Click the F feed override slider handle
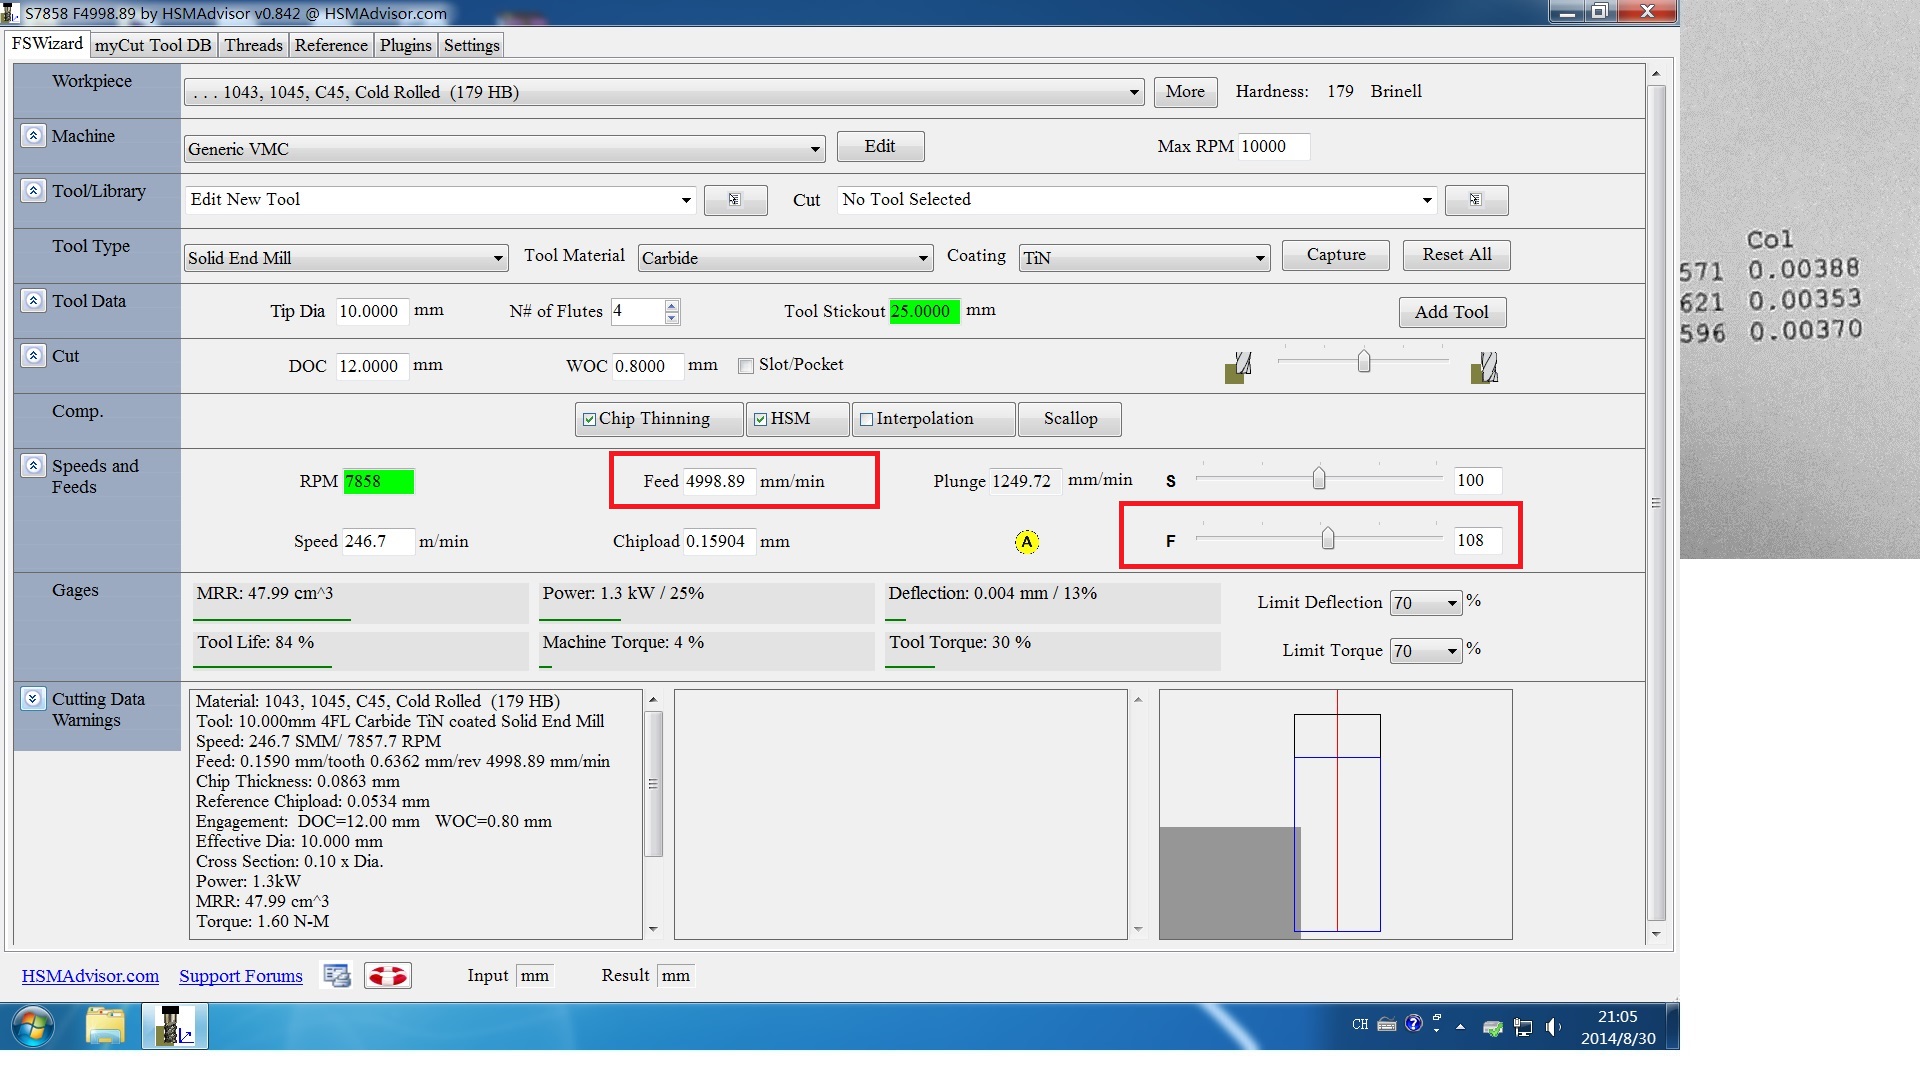This screenshot has width=1920, height=1080. [x=1327, y=540]
